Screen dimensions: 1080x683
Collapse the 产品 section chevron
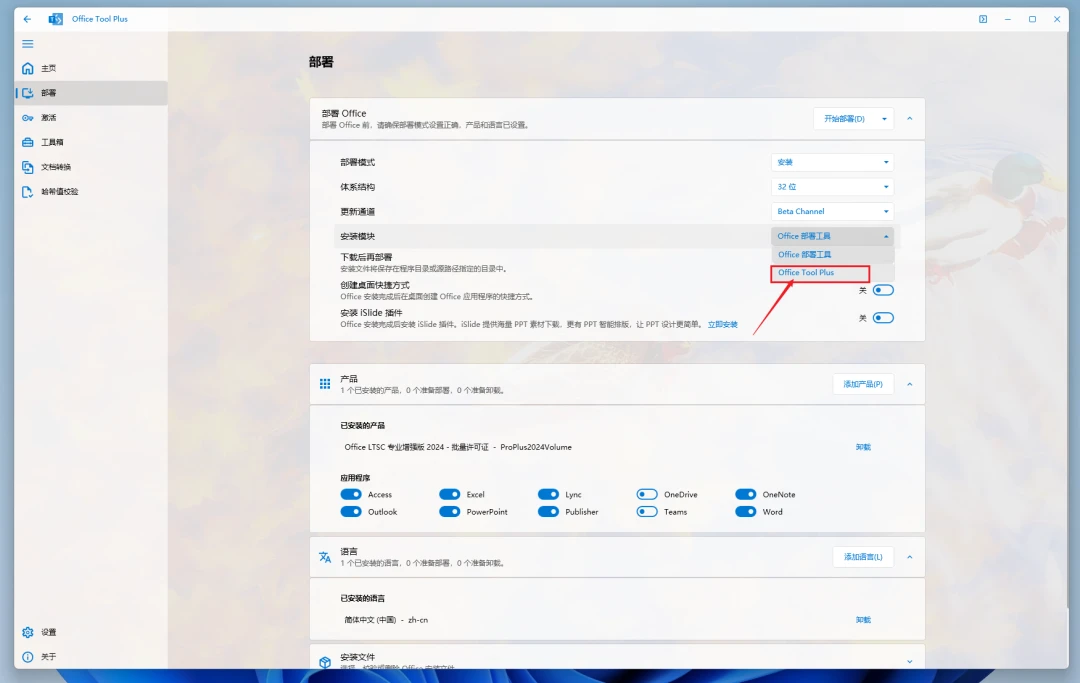click(910, 384)
